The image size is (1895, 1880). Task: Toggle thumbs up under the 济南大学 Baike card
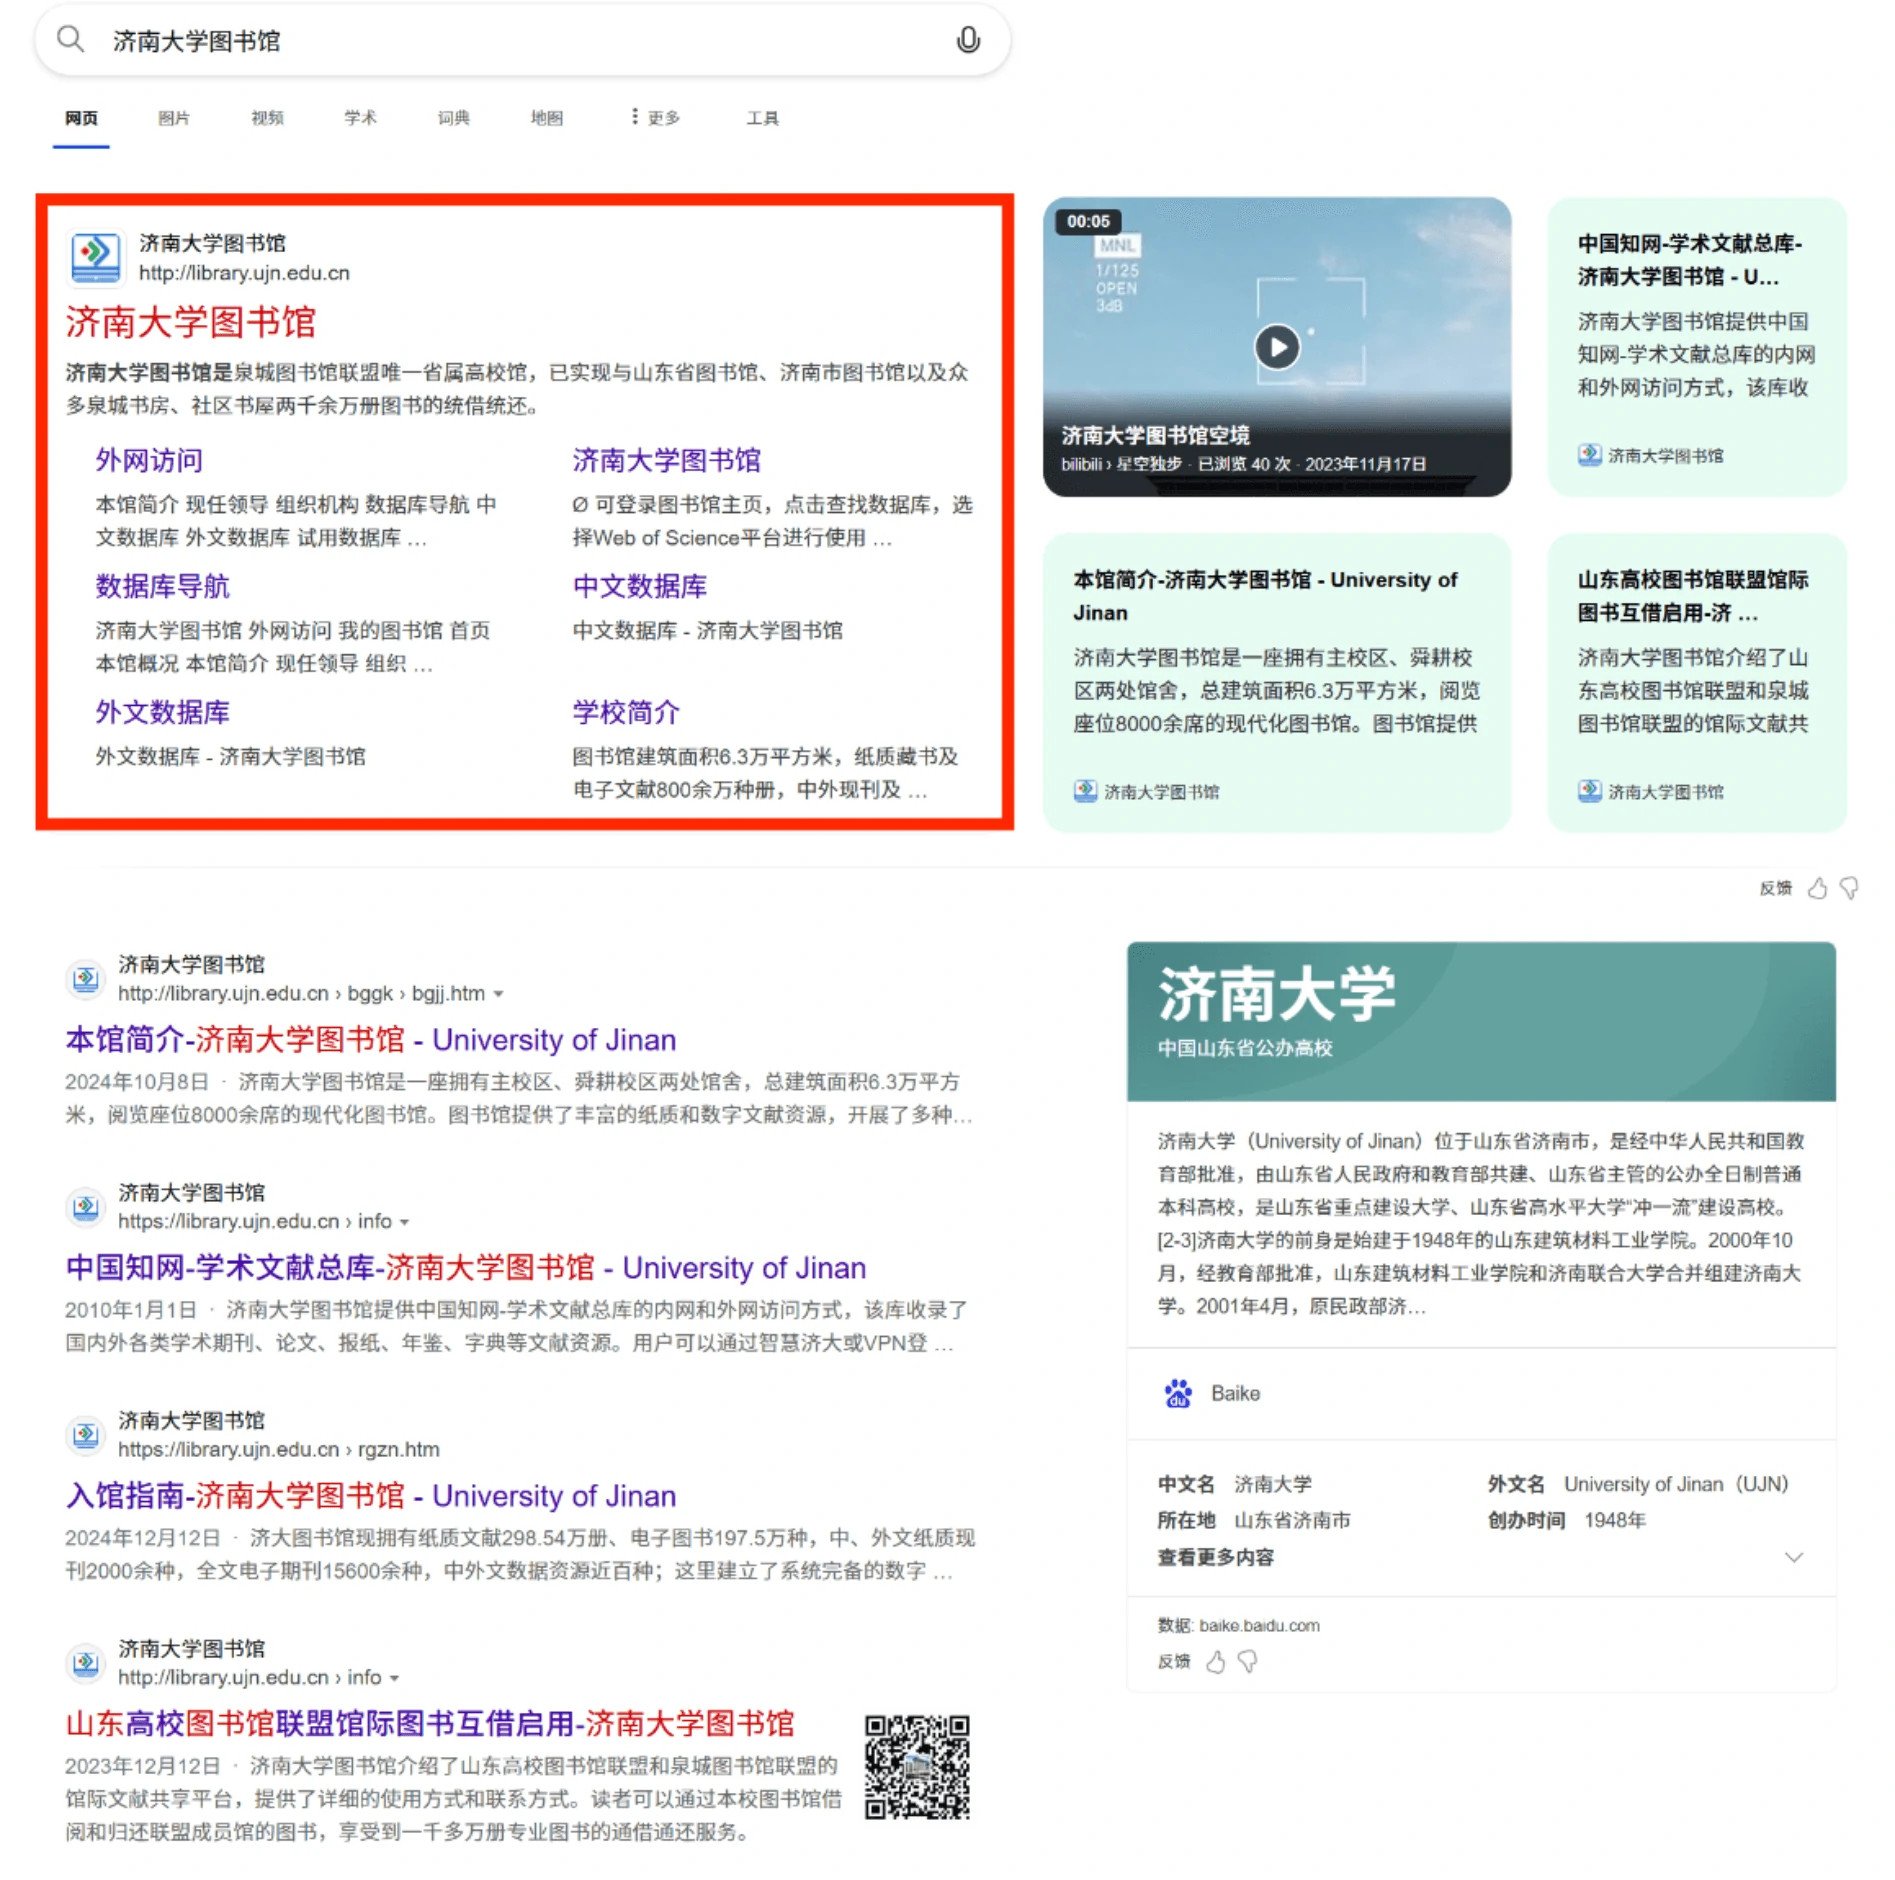coord(1217,1662)
